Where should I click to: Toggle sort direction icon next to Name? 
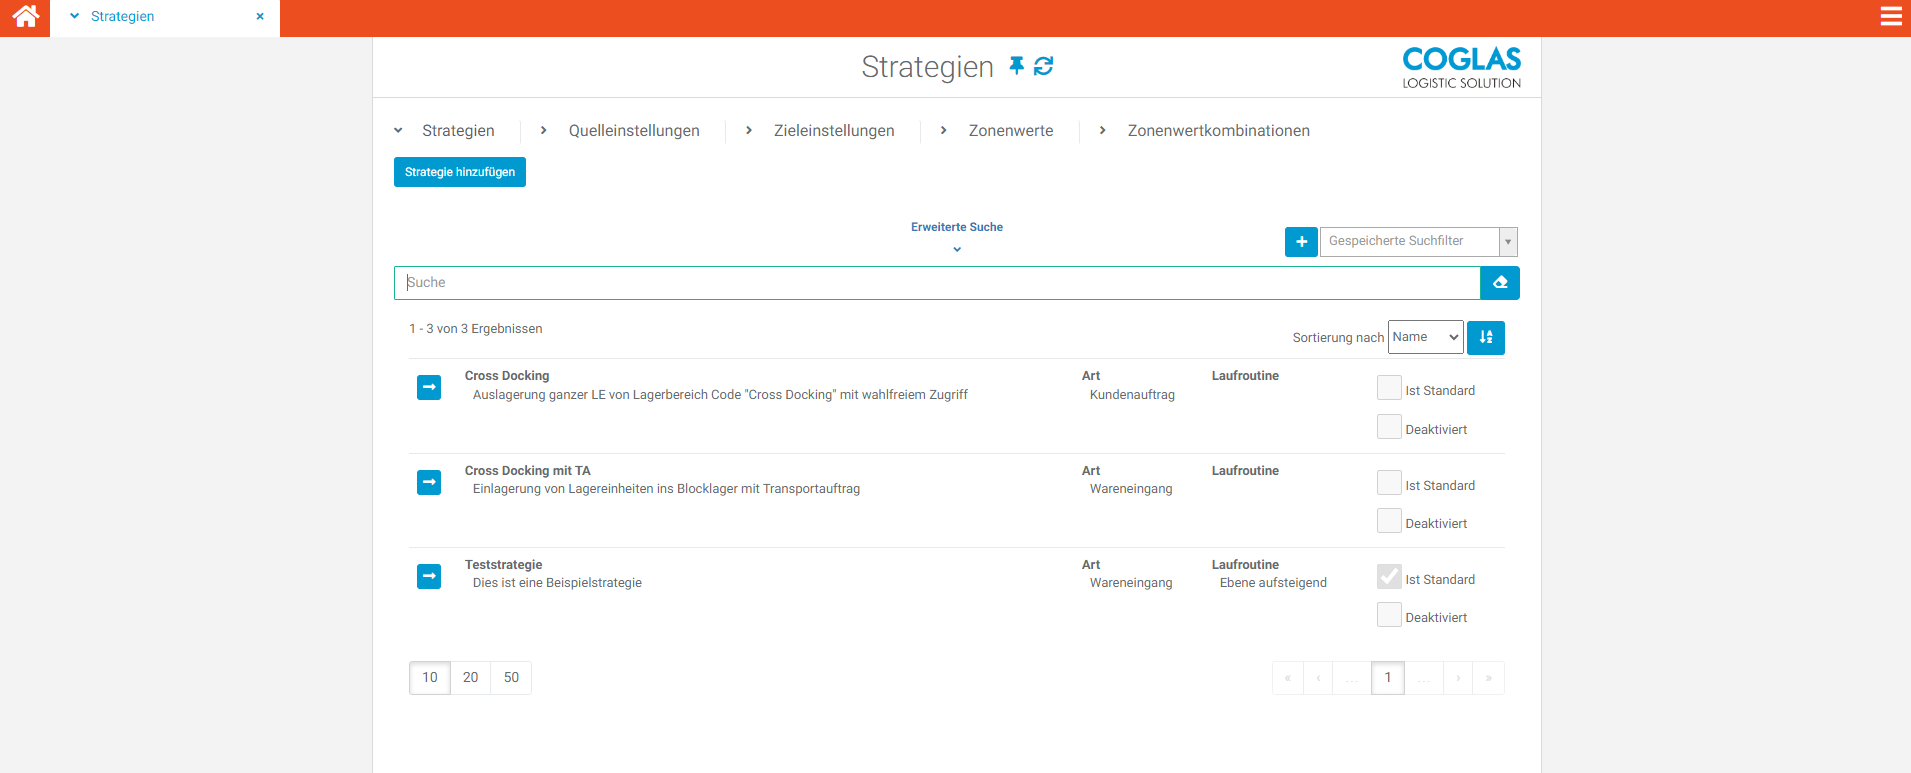point(1485,338)
